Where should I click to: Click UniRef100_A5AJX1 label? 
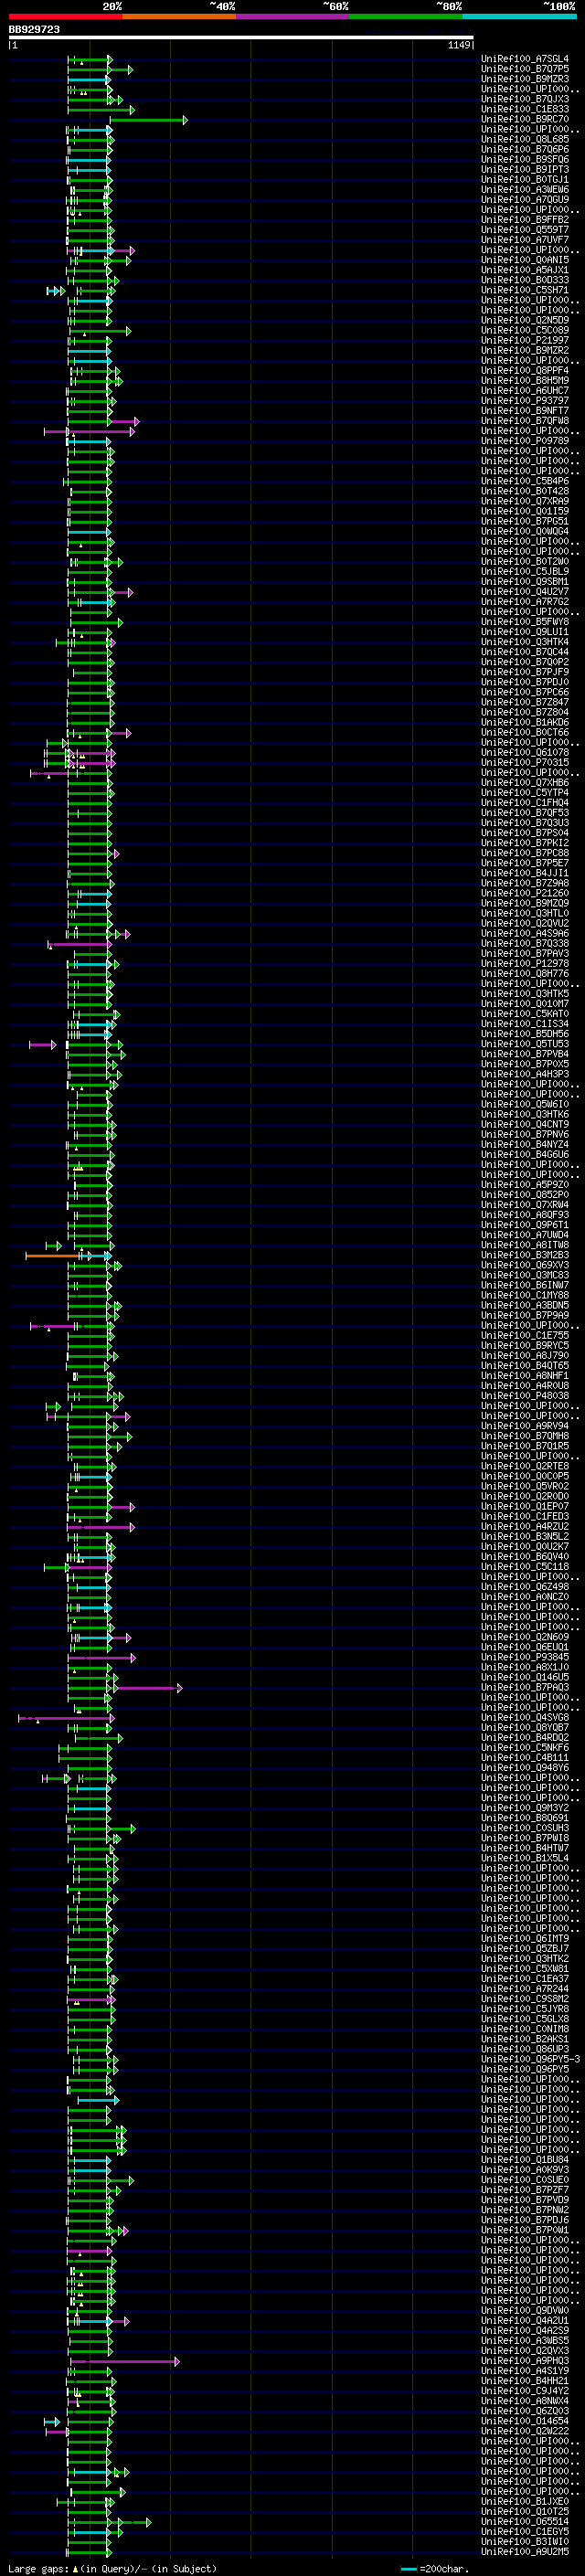pyautogui.click(x=525, y=270)
